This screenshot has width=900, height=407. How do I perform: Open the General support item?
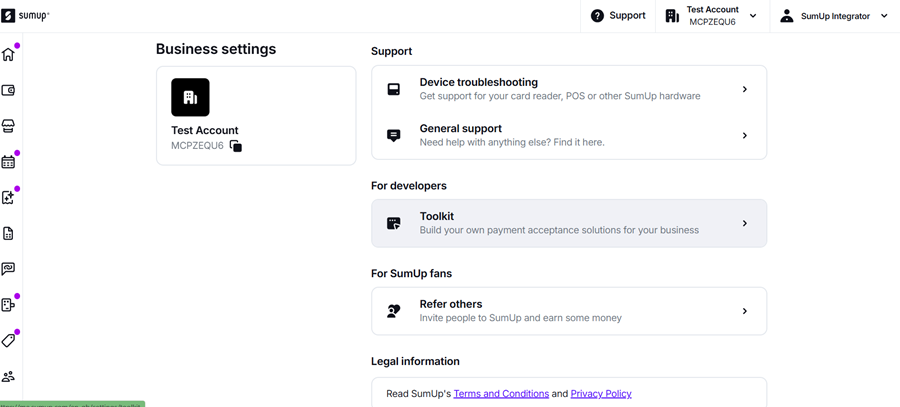pos(568,136)
